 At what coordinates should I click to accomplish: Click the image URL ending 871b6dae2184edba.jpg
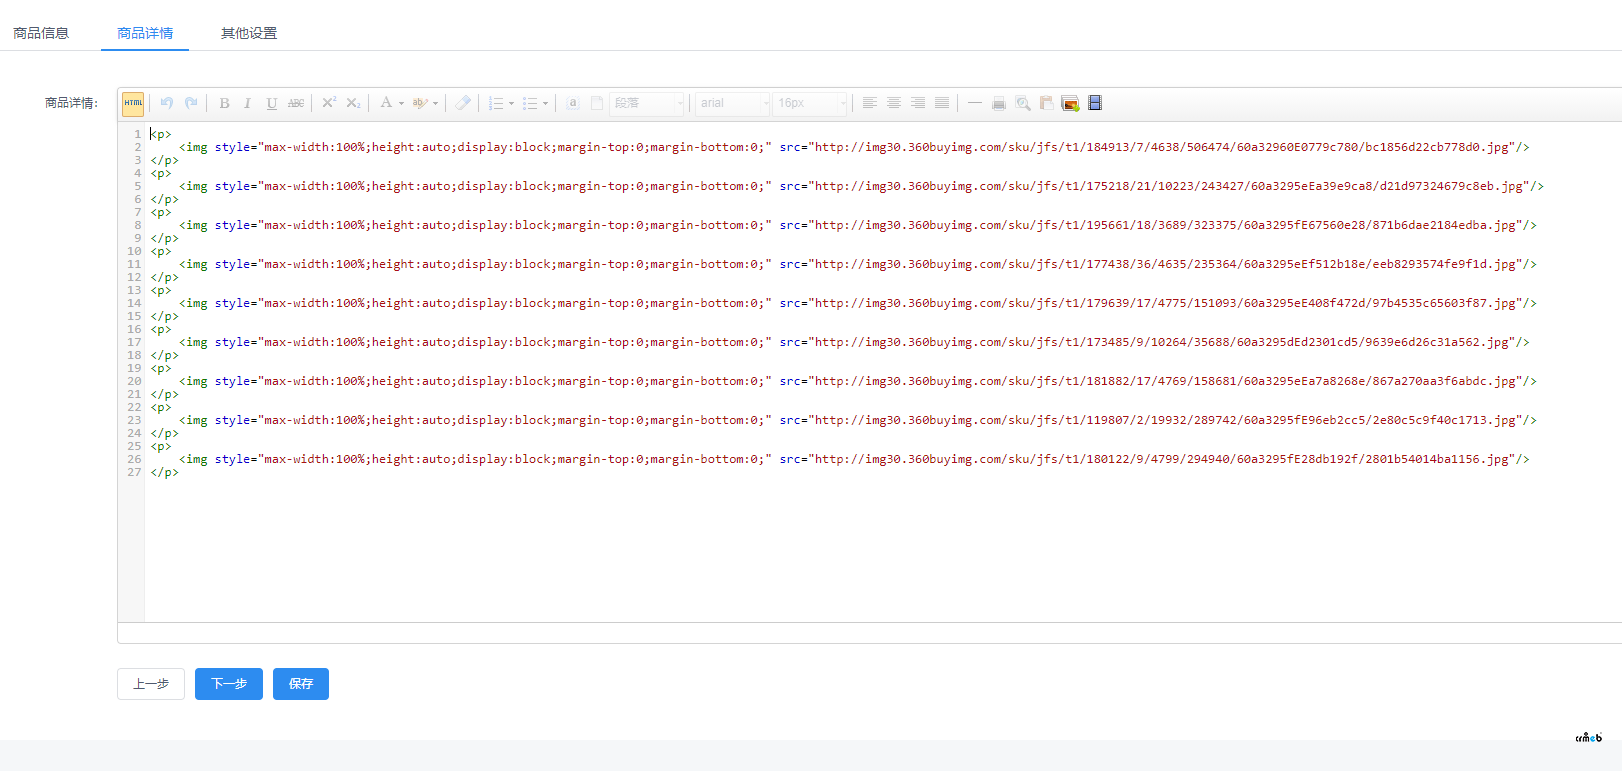pyautogui.click(x=1168, y=225)
